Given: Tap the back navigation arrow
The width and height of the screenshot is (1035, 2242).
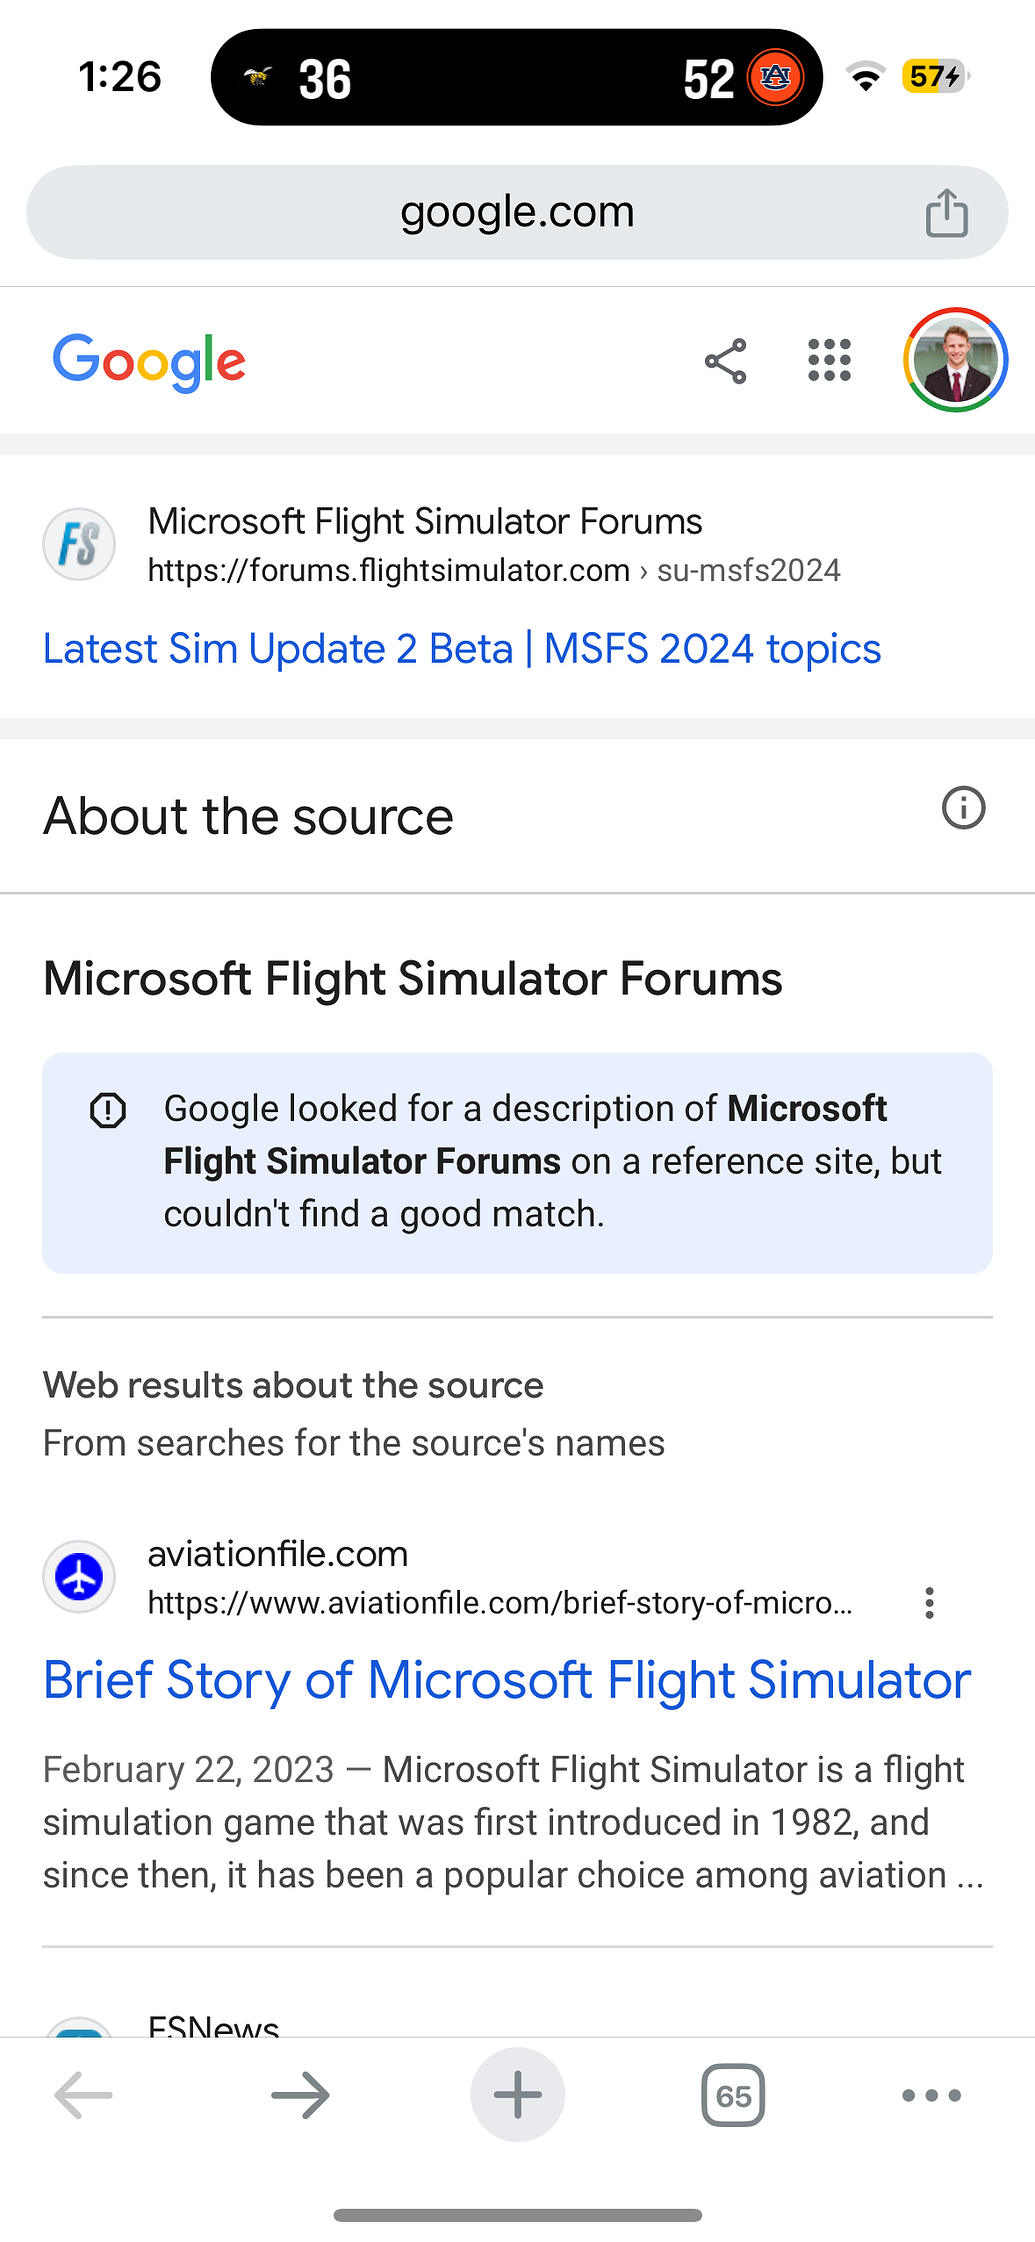Looking at the screenshot, I should [80, 2096].
